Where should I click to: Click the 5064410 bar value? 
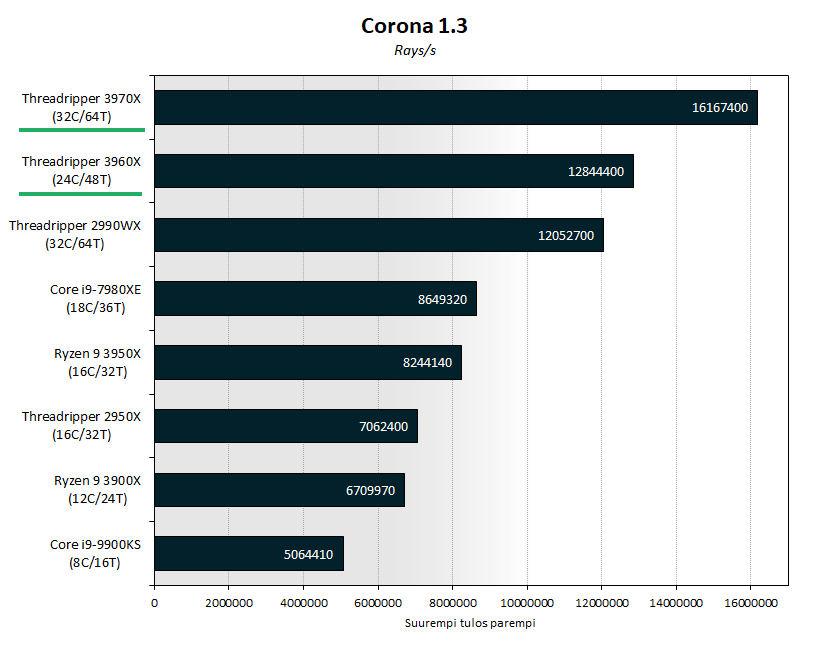tap(308, 554)
